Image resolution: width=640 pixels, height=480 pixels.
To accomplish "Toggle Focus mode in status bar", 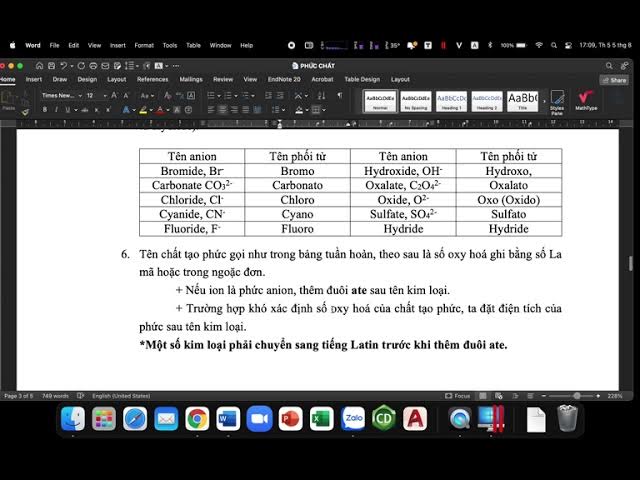I will [x=458, y=396].
